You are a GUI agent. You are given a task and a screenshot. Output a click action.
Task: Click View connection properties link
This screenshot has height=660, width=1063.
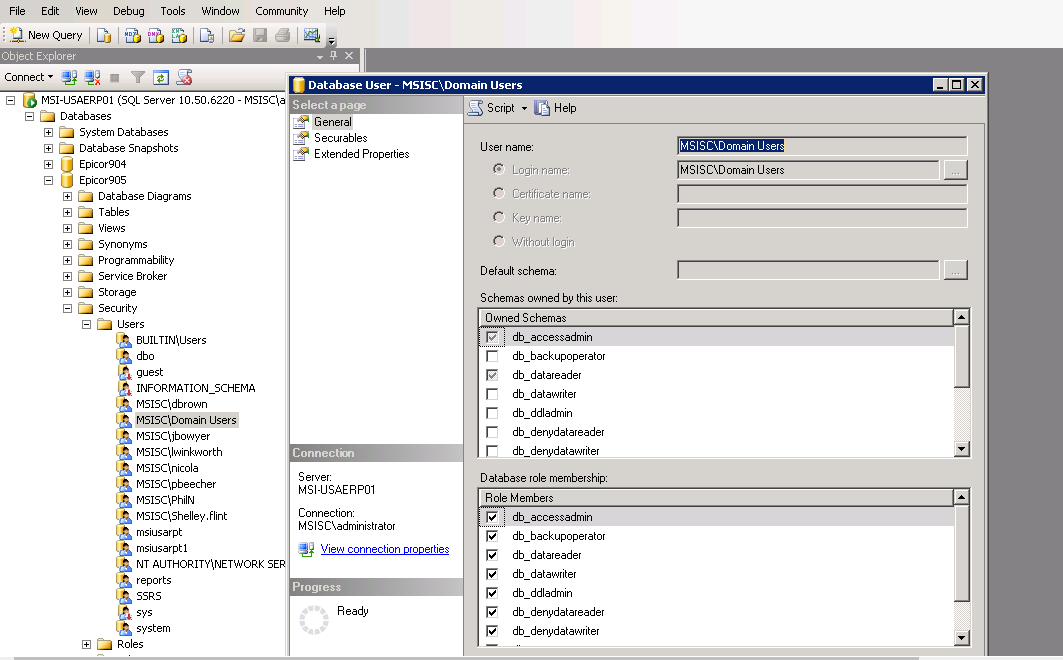[x=384, y=549]
